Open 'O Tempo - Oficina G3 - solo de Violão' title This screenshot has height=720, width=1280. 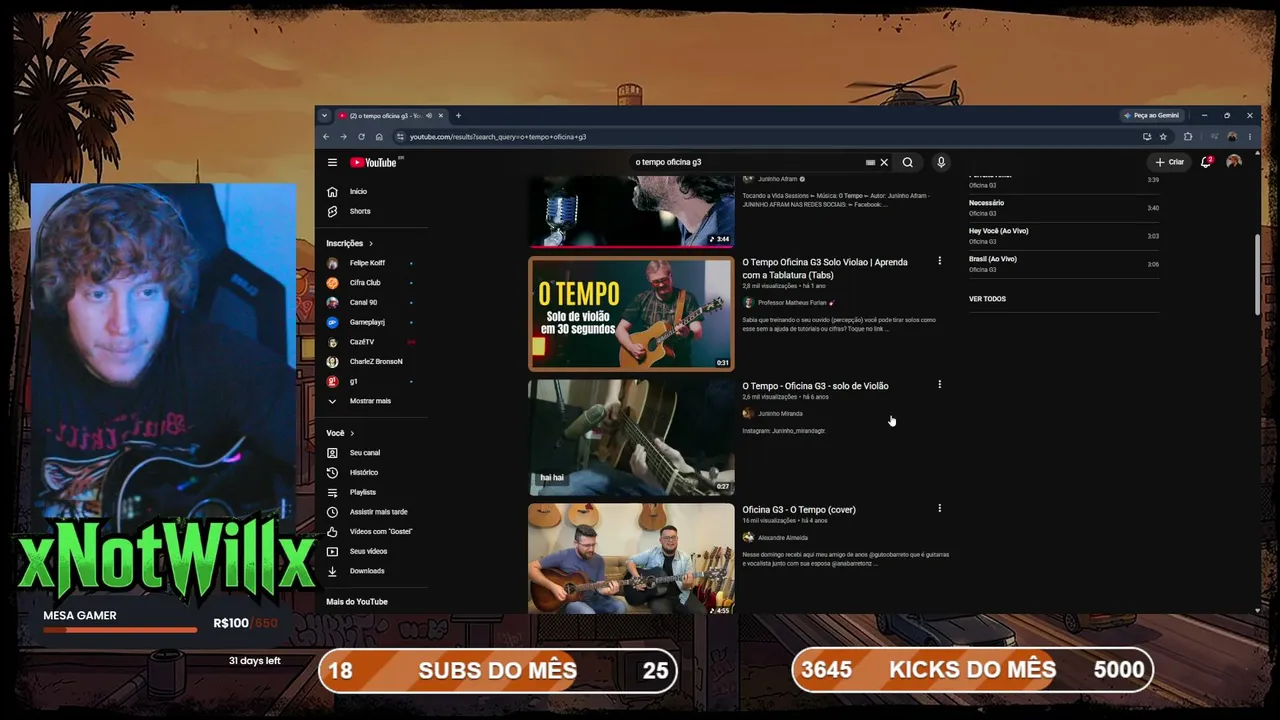coord(815,386)
